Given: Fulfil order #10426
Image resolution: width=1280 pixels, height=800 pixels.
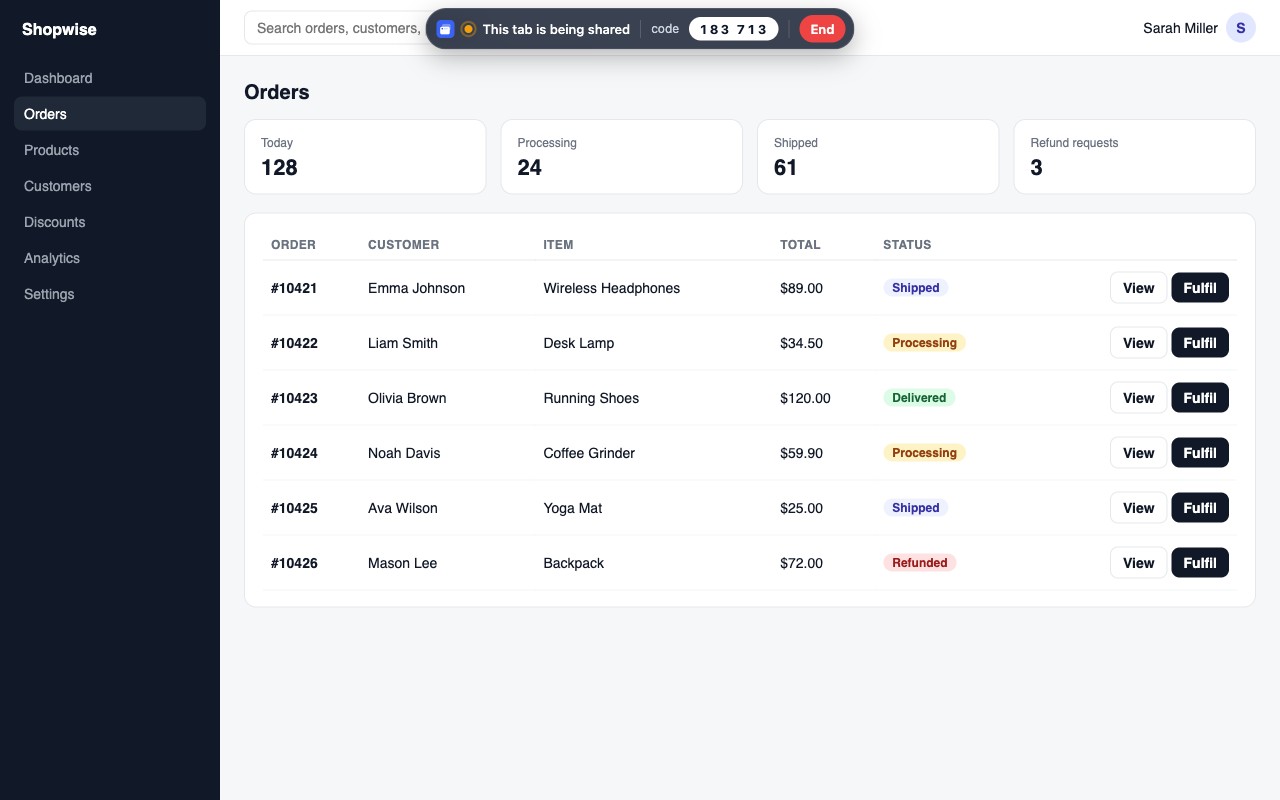Looking at the screenshot, I should click(1200, 563).
